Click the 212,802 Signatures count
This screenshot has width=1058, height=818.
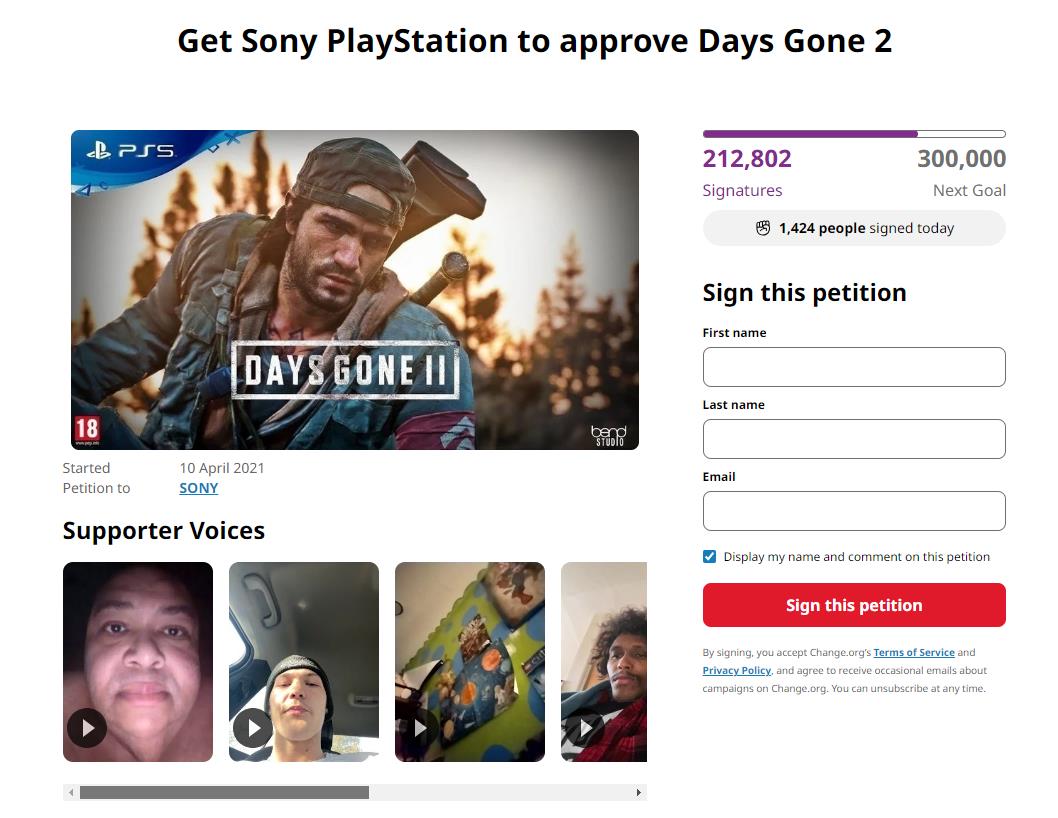[747, 159]
